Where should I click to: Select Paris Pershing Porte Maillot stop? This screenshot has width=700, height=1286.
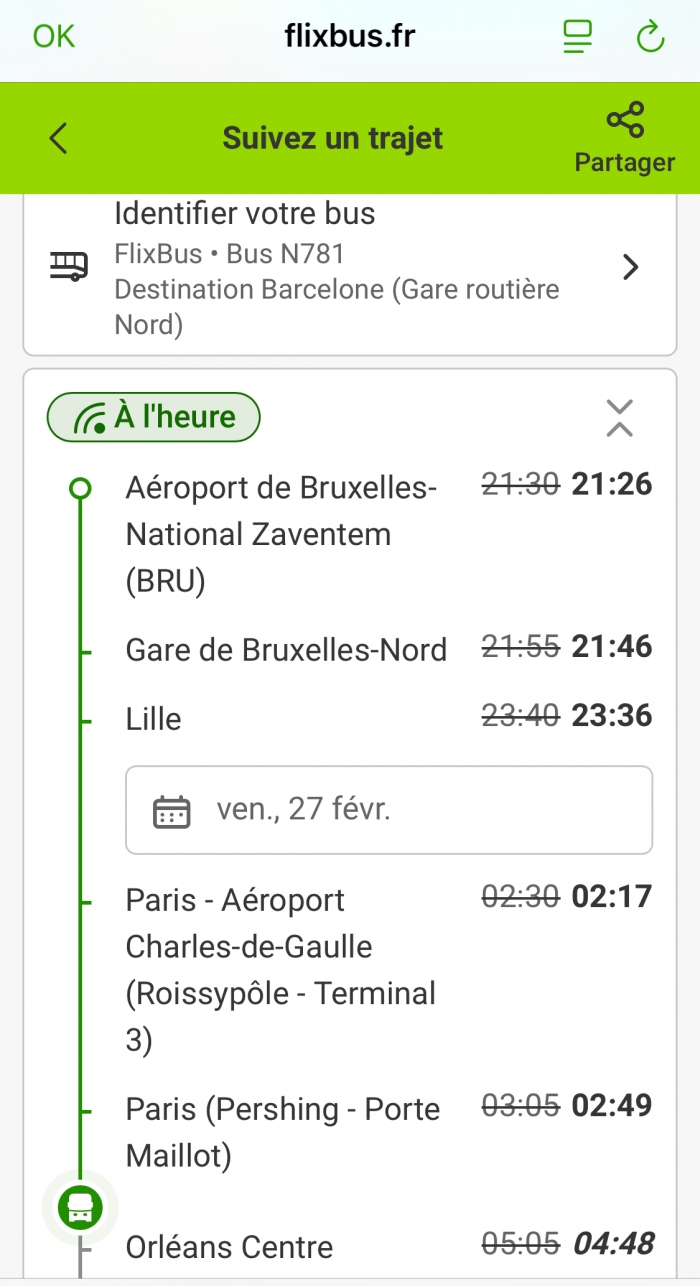pos(283,1132)
